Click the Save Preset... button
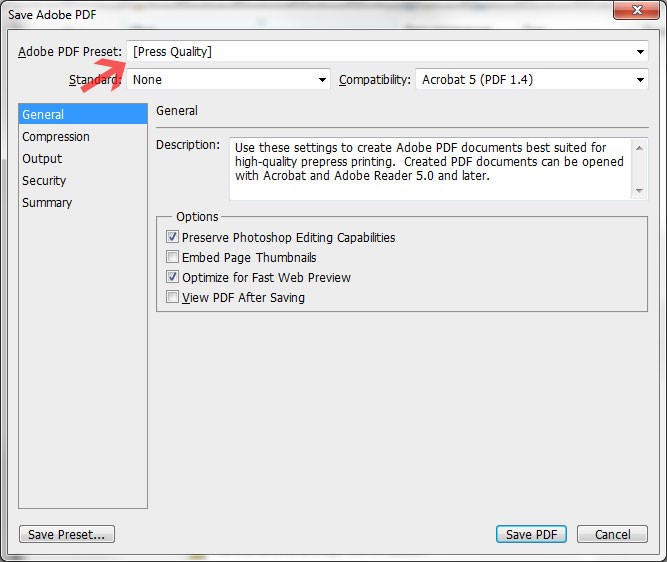 [67, 534]
